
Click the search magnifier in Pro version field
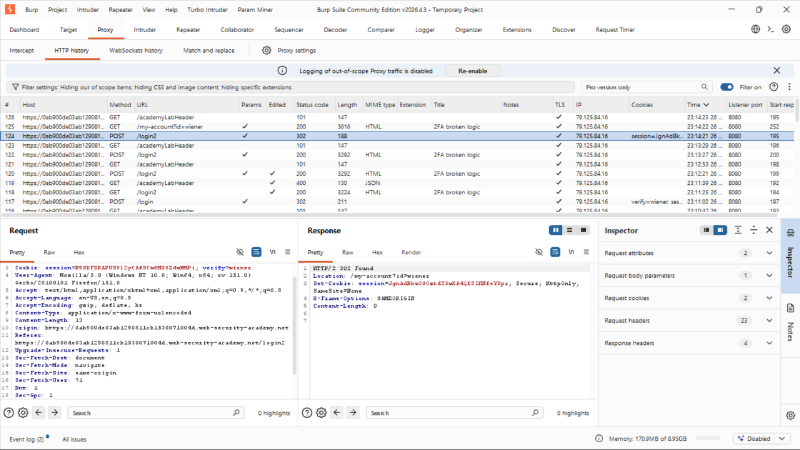click(x=705, y=87)
